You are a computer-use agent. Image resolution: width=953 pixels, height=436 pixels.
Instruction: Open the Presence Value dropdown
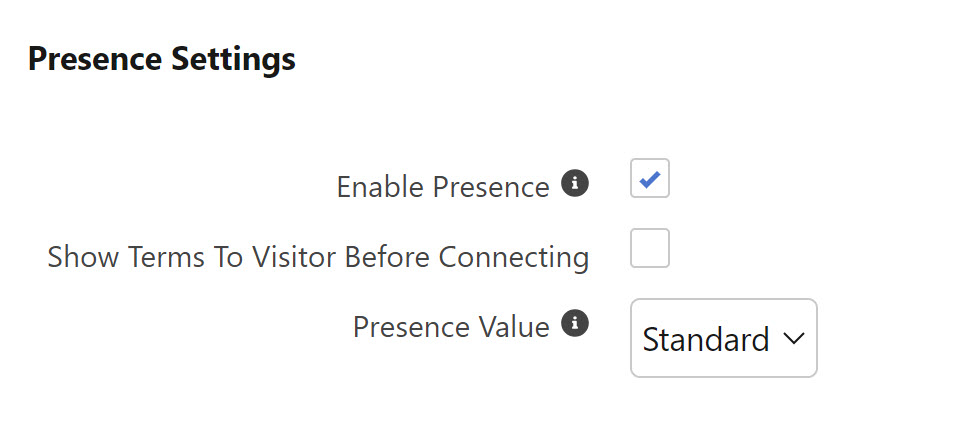(x=723, y=339)
